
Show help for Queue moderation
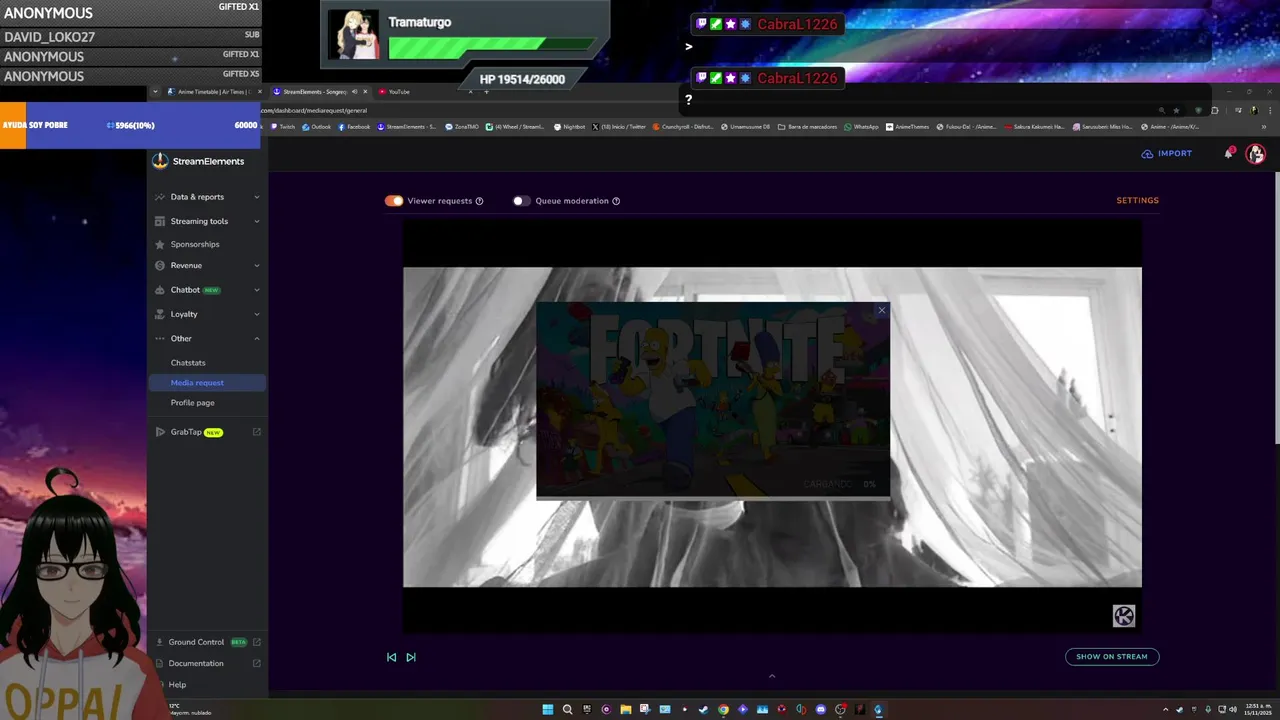coord(616,201)
